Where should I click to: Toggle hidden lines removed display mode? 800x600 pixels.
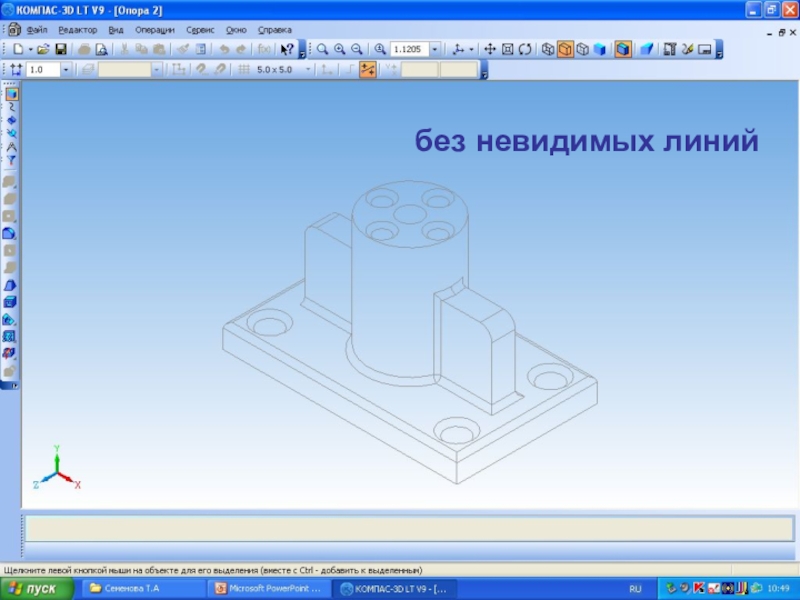tap(565, 49)
